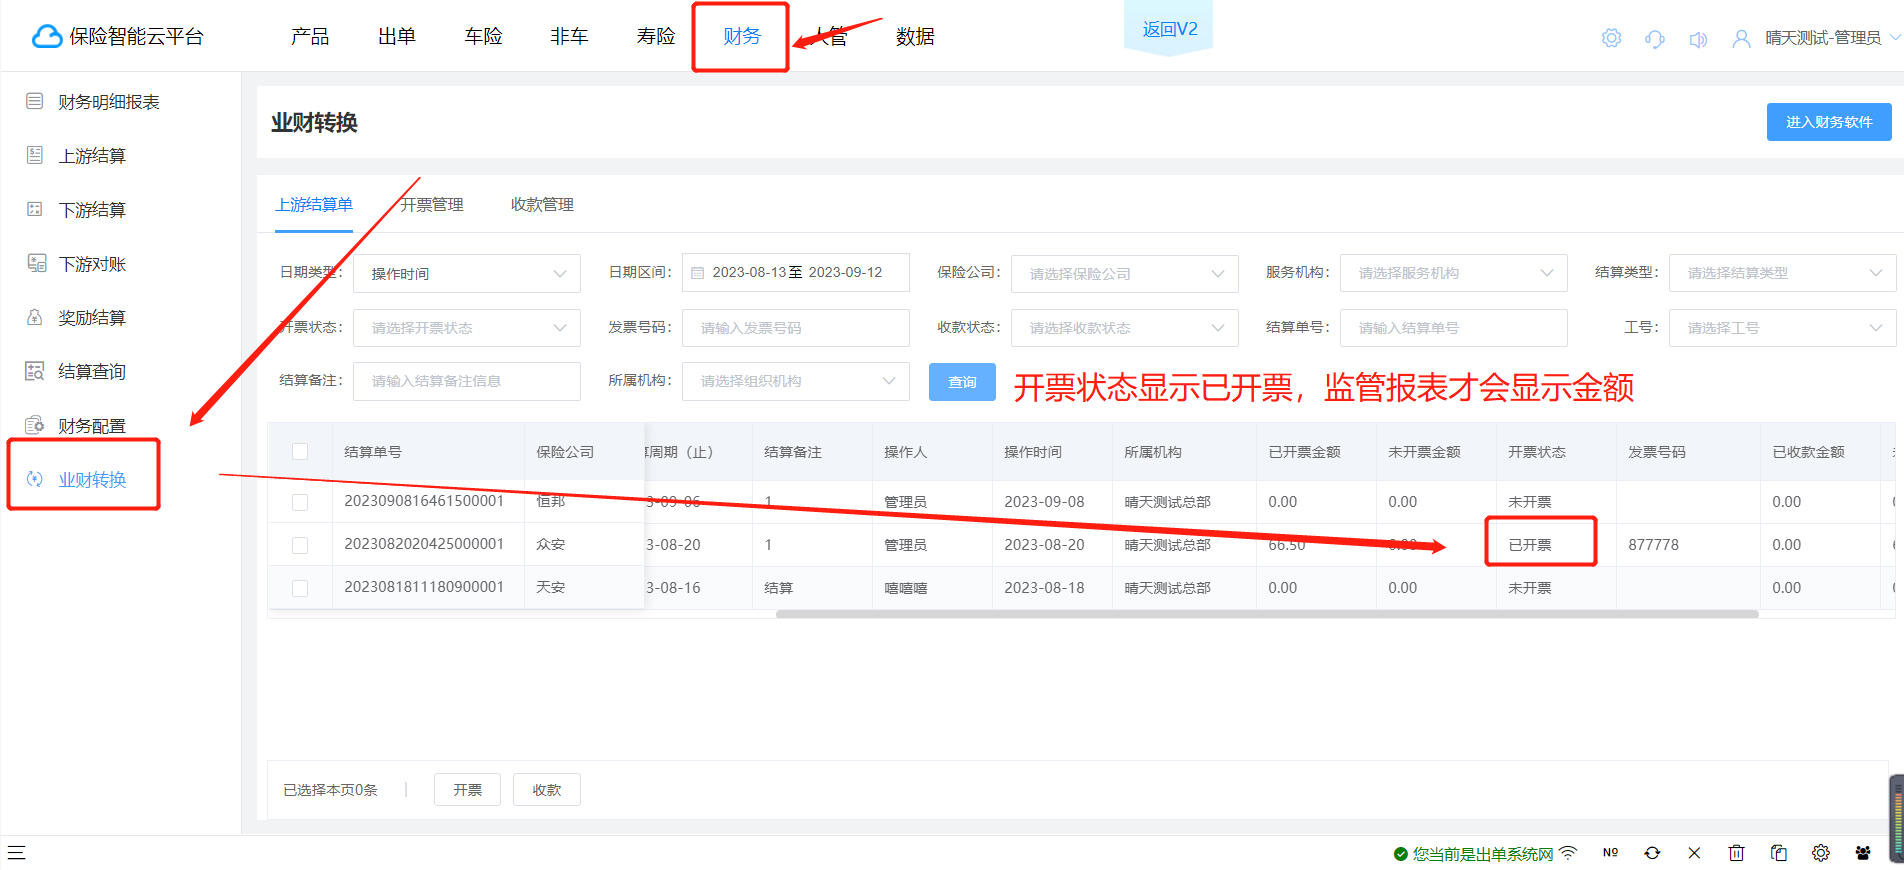Open the 财务 top menu
This screenshot has height=870, width=1904.
[x=742, y=36]
